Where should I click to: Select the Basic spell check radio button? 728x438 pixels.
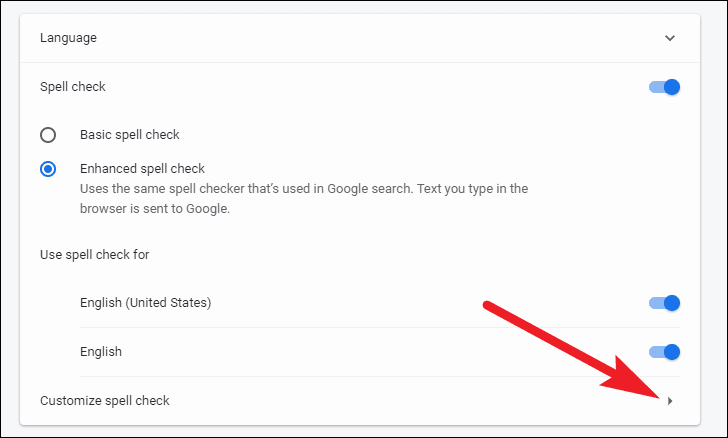[x=48, y=135]
